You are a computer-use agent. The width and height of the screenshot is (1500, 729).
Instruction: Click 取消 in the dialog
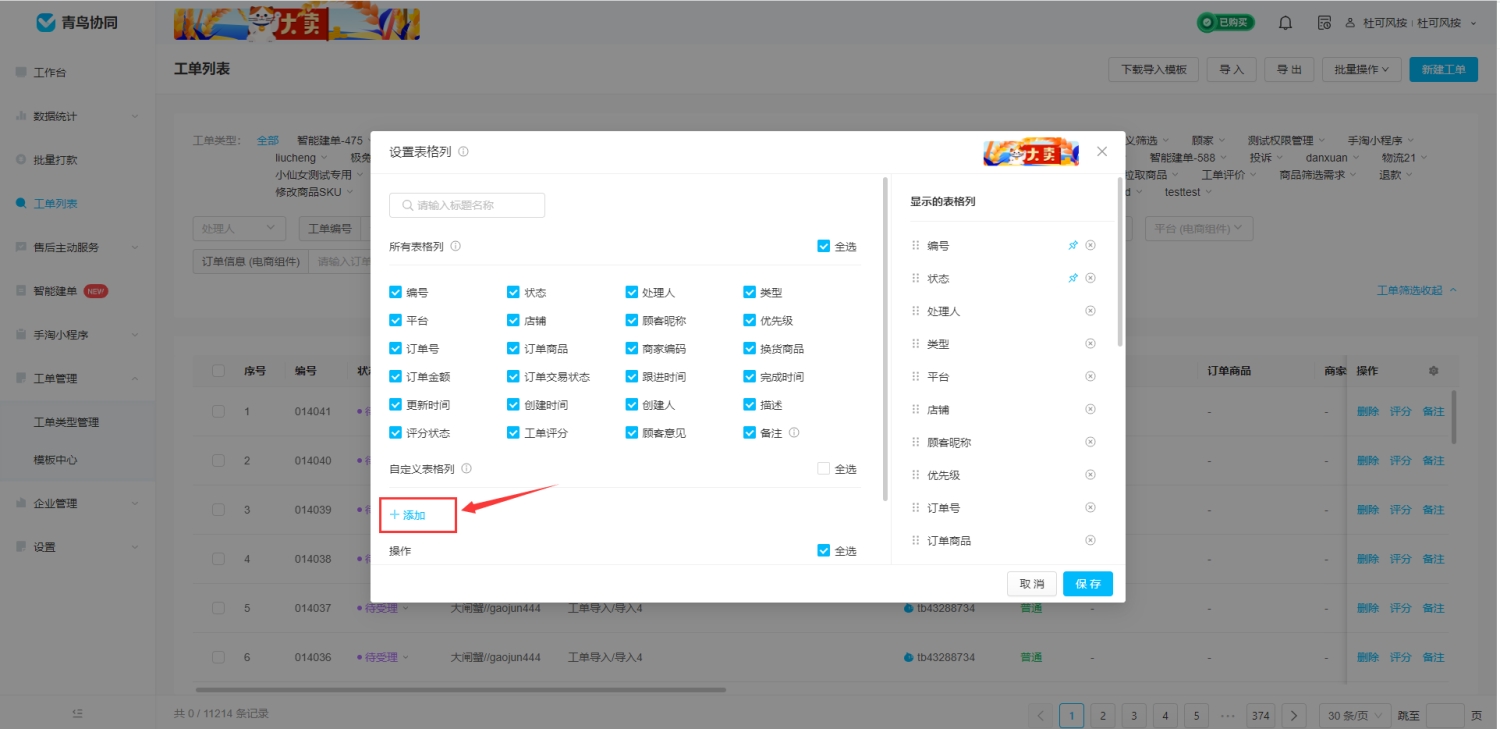click(1032, 584)
